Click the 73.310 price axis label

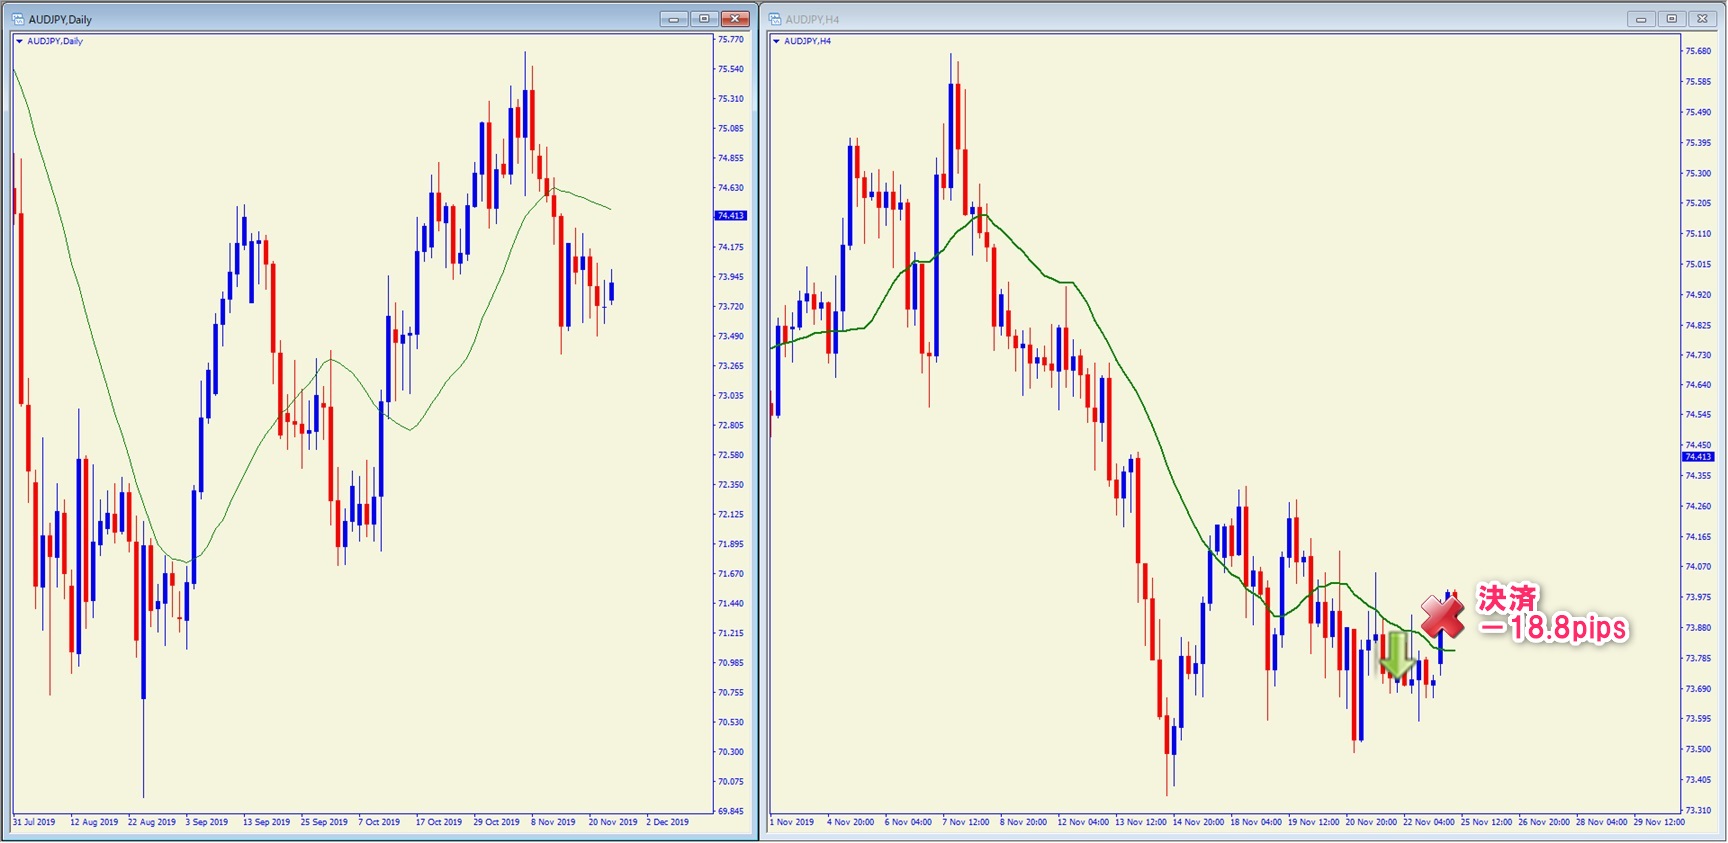coord(1698,811)
